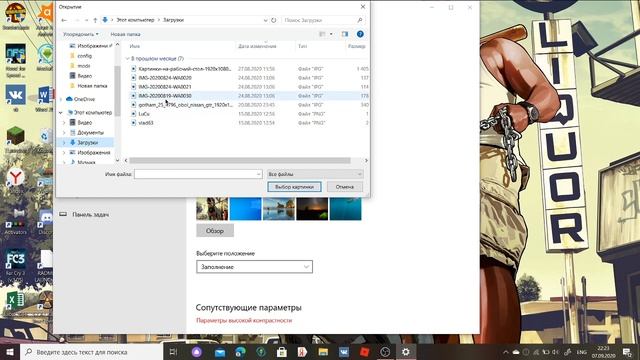Click the file list horizontal scrollbar
Viewport: 640px width, 360px height.
click(x=240, y=160)
